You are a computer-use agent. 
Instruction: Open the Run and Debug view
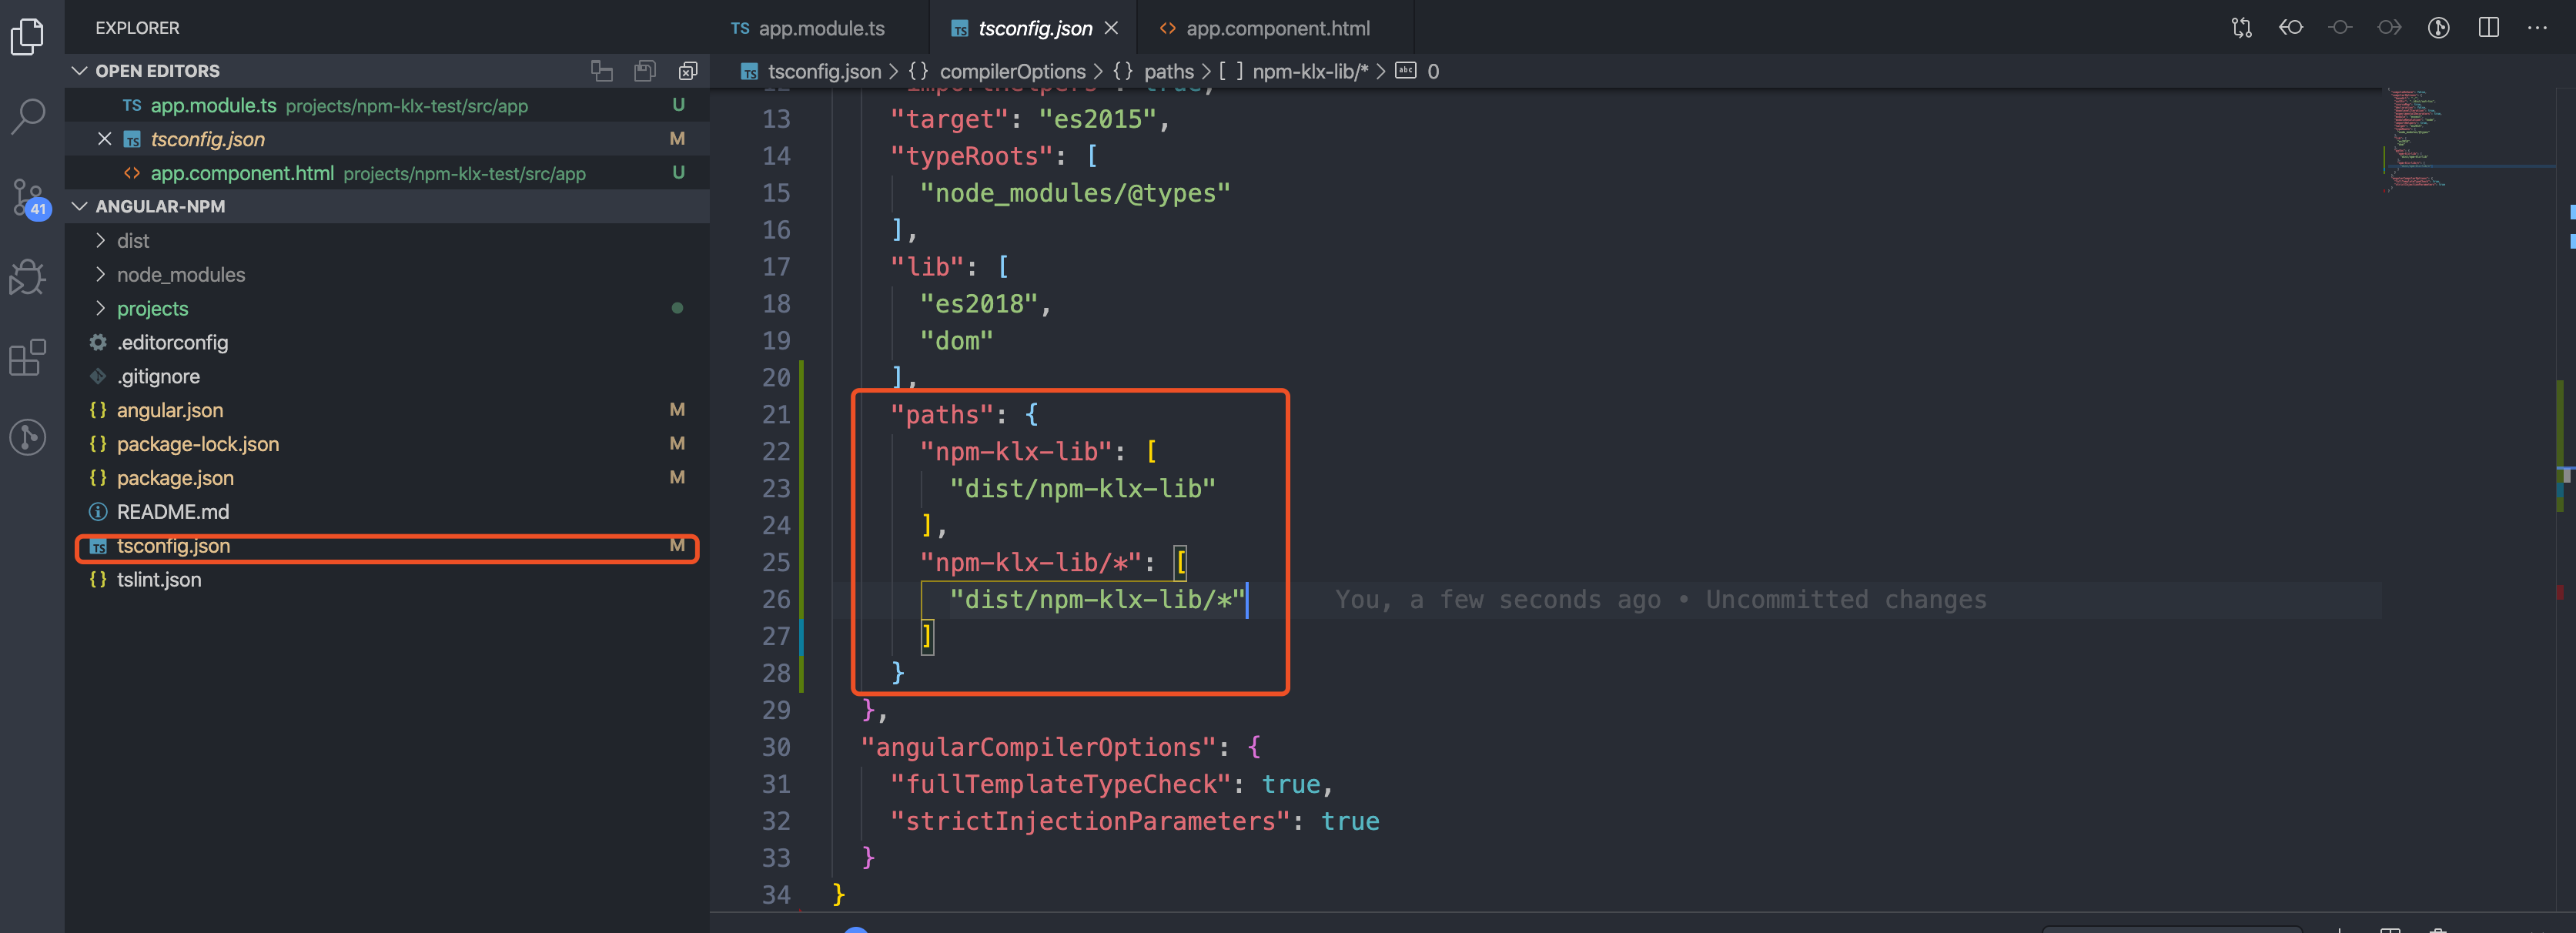point(28,277)
